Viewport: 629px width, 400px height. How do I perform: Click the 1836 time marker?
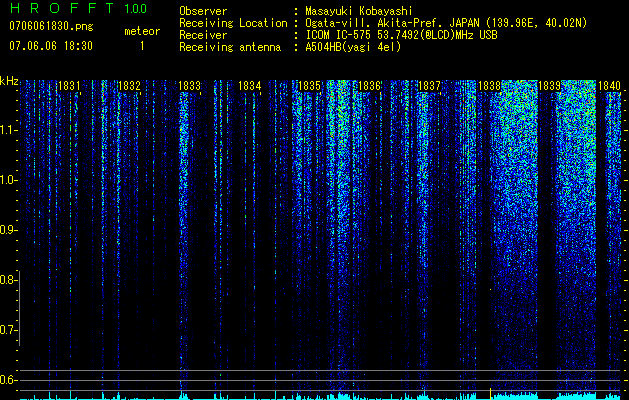pos(369,86)
